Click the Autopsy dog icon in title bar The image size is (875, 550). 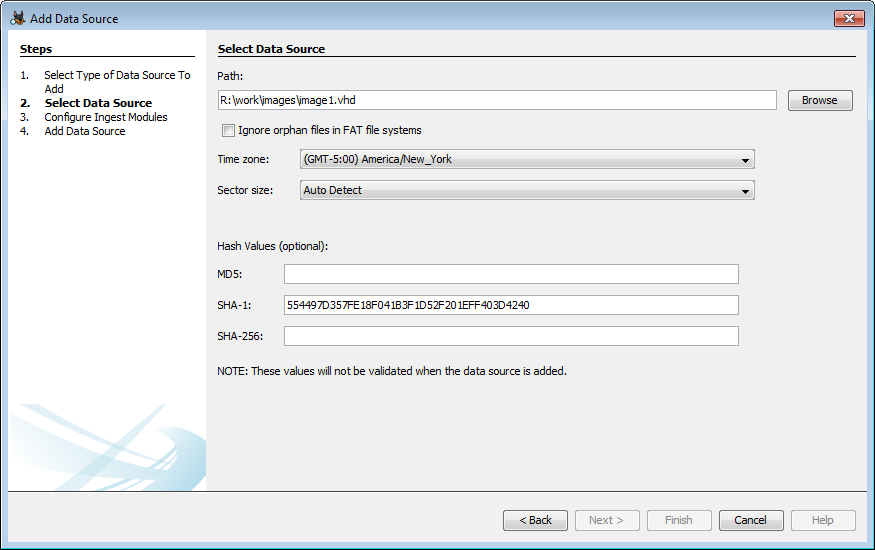tap(17, 18)
